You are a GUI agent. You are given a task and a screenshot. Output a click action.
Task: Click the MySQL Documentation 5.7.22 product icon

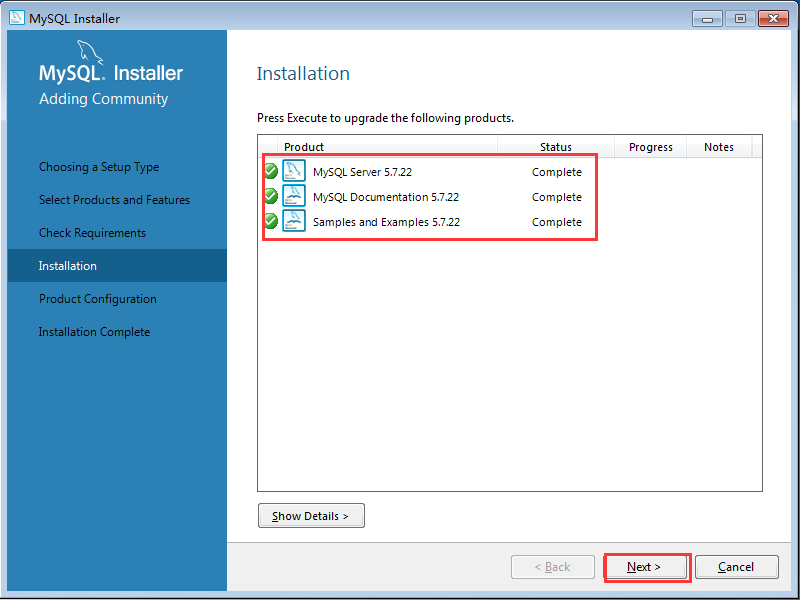pyautogui.click(x=294, y=196)
